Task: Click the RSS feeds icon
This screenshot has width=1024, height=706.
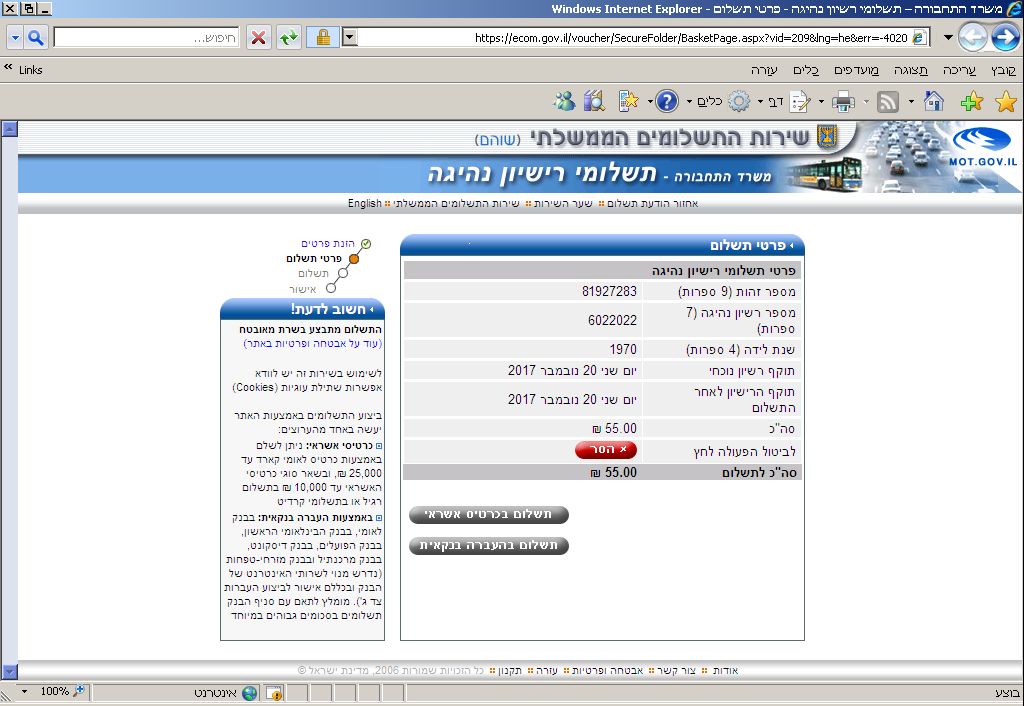Action: point(887,101)
